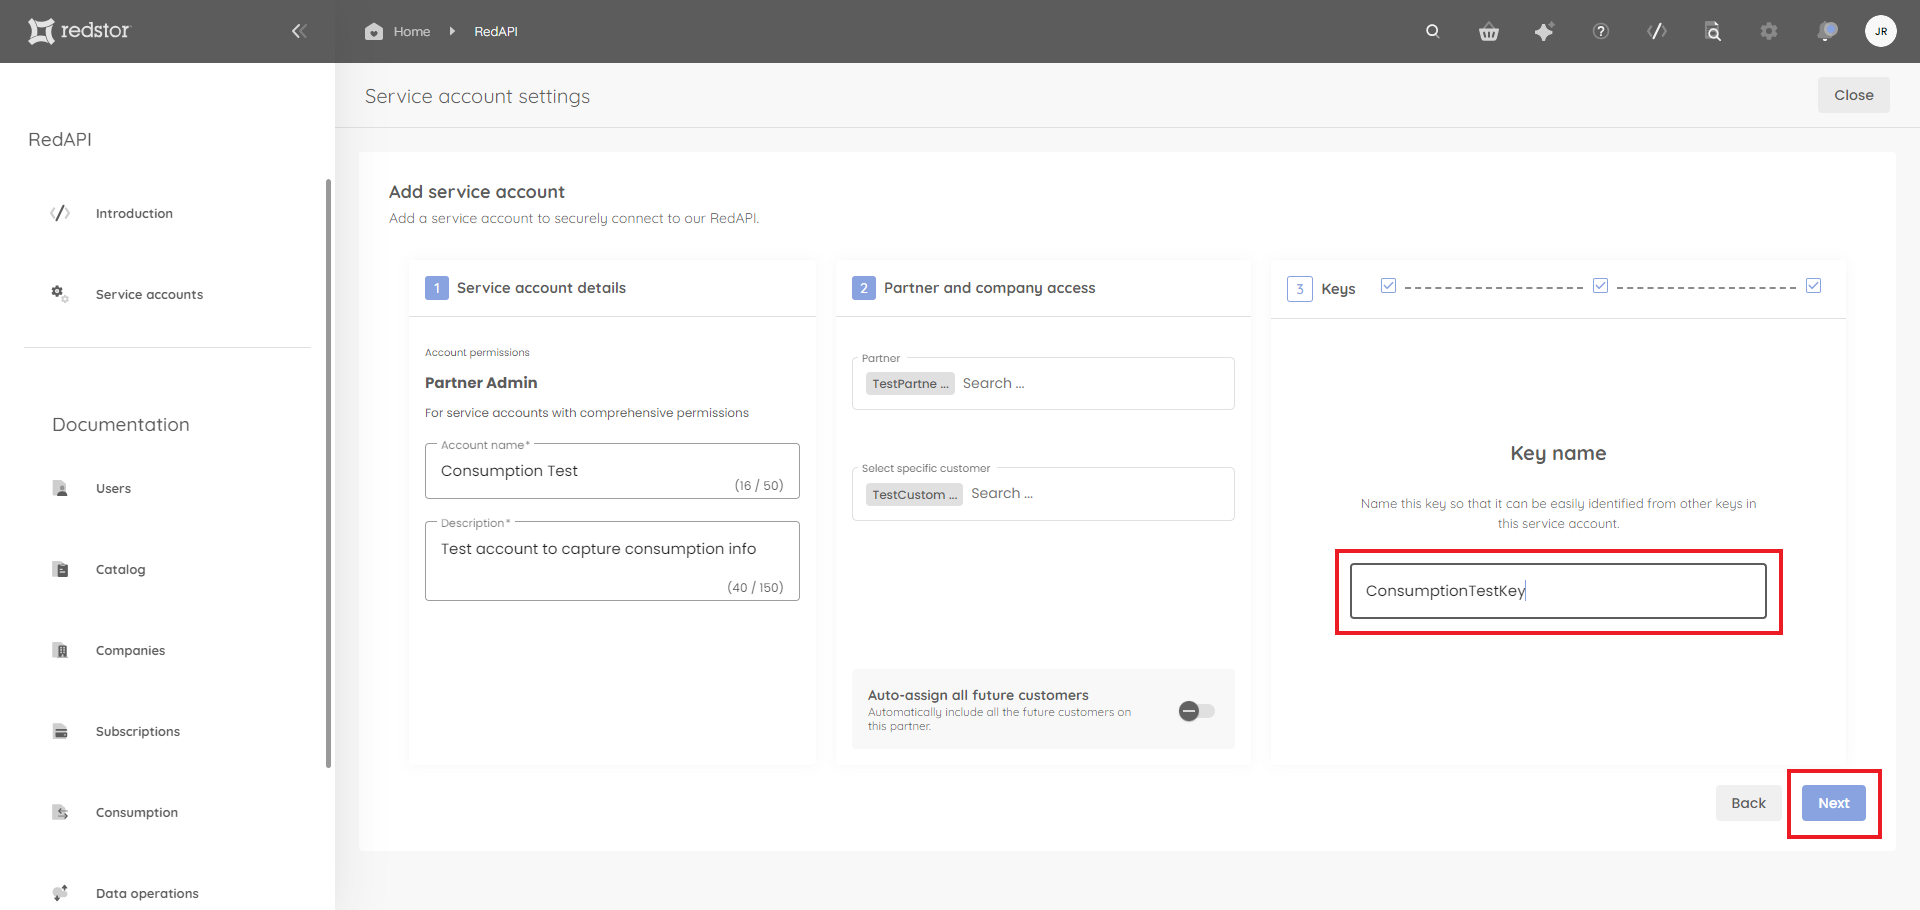Open Subscriptions documentation
Screen dimensions: 1920x910
pyautogui.click(x=138, y=731)
